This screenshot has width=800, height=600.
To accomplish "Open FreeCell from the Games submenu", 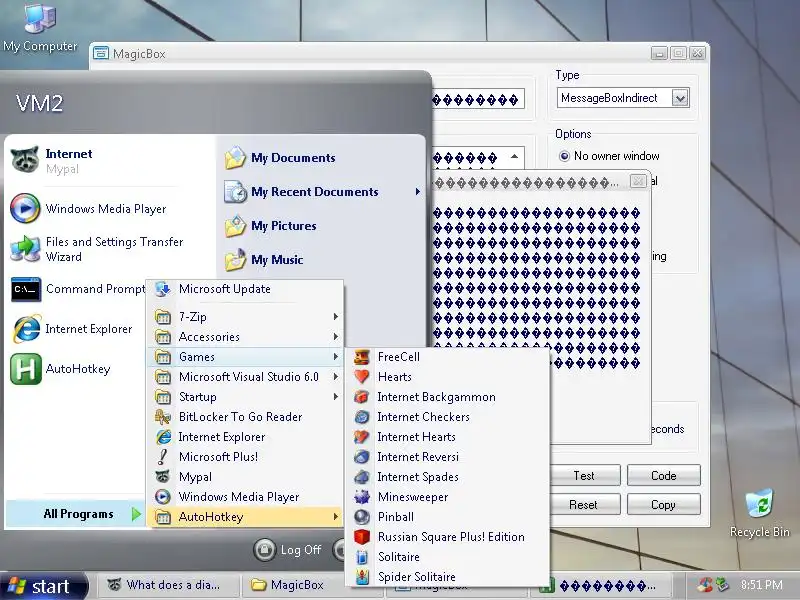I will (447, 357).
